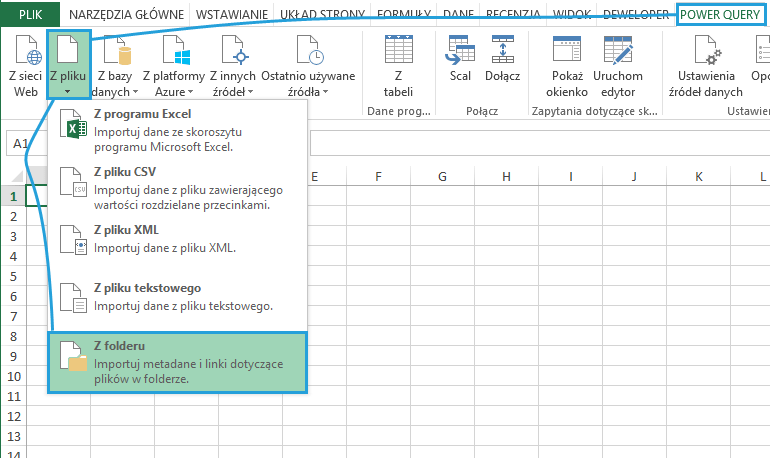Select Z folderu import option
Screen dimensions: 770x458
178,362
